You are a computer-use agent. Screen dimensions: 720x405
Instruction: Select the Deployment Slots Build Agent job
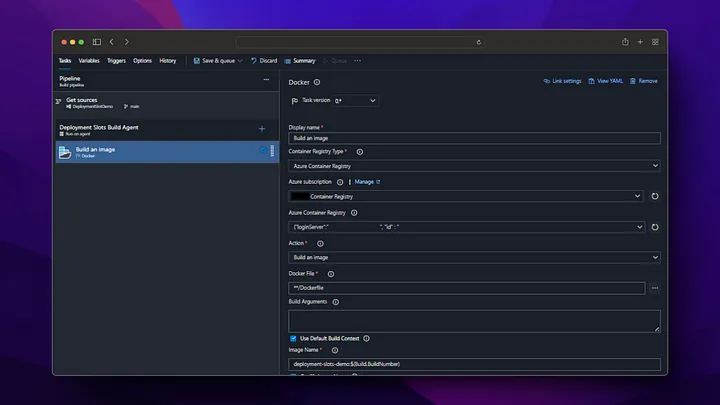167,130
